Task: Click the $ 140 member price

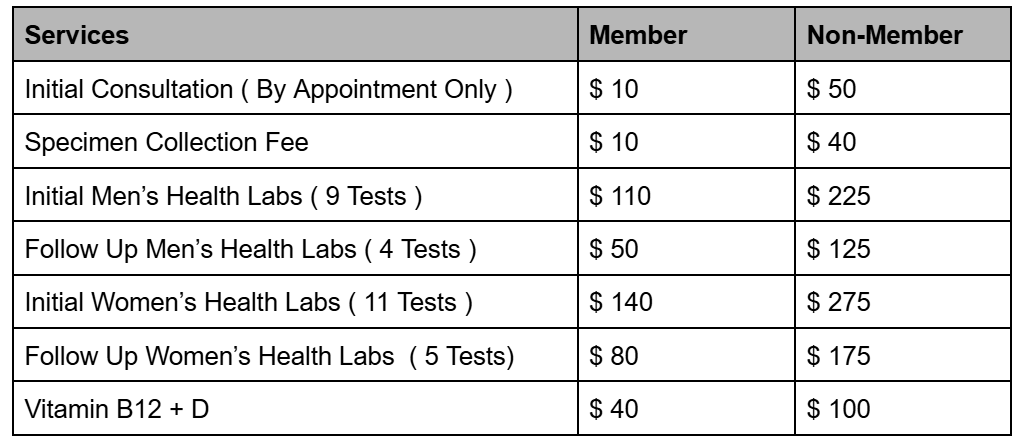Action: point(621,302)
